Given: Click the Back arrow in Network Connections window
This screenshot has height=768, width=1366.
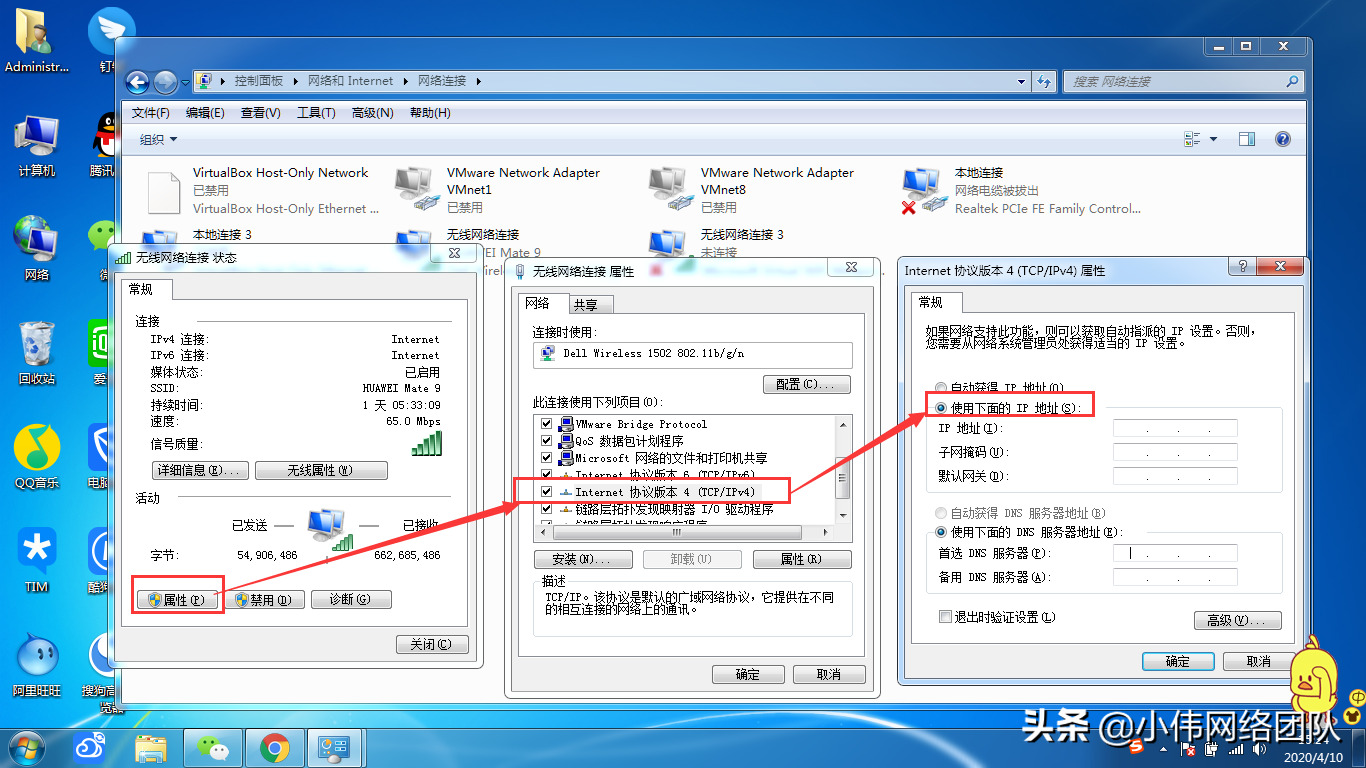Looking at the screenshot, I should coord(138,82).
